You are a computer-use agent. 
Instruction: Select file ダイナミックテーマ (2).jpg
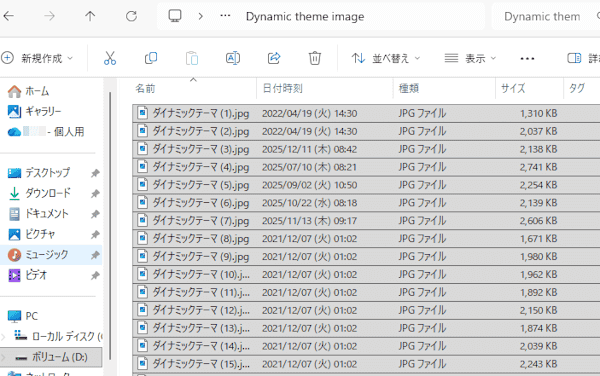coord(201,131)
